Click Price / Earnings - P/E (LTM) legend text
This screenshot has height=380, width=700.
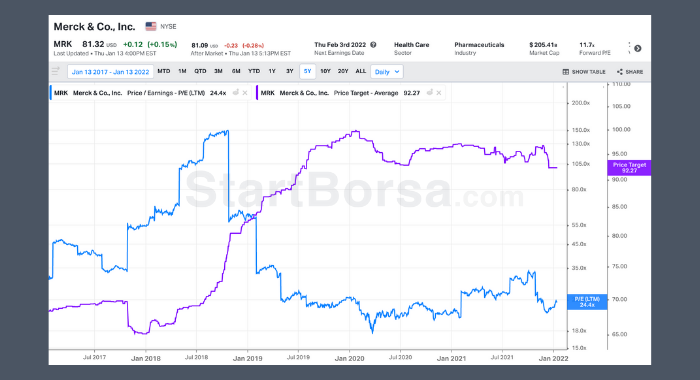pos(166,93)
